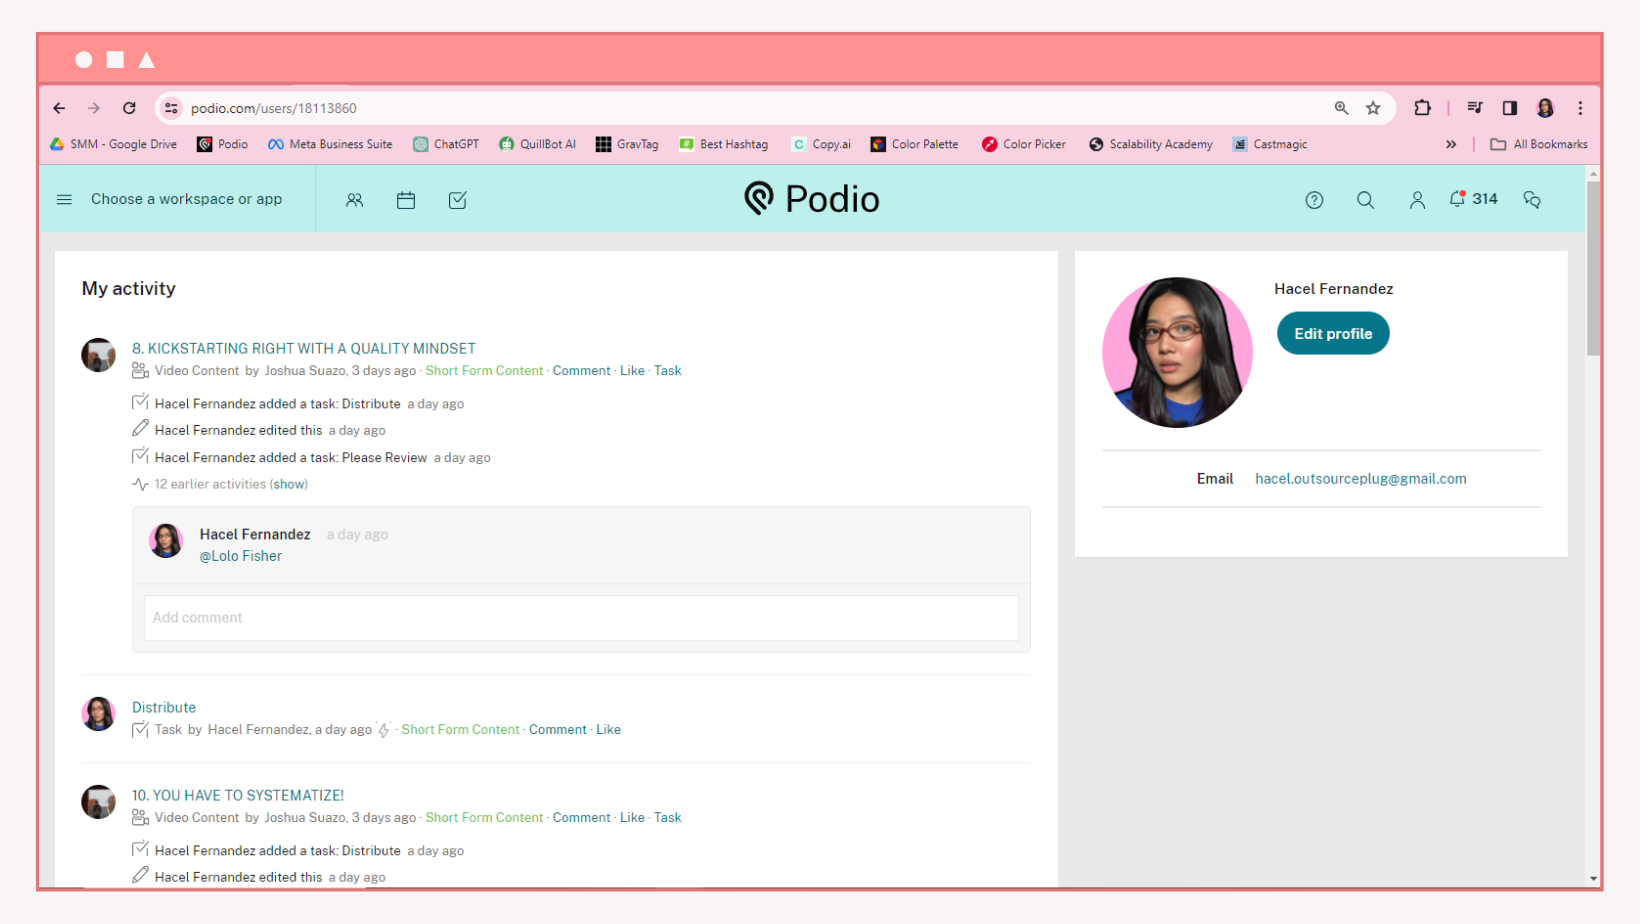Screen dimensions: 1640x924
Task: Open Chrome three-dot menu
Action: [x=1581, y=108]
